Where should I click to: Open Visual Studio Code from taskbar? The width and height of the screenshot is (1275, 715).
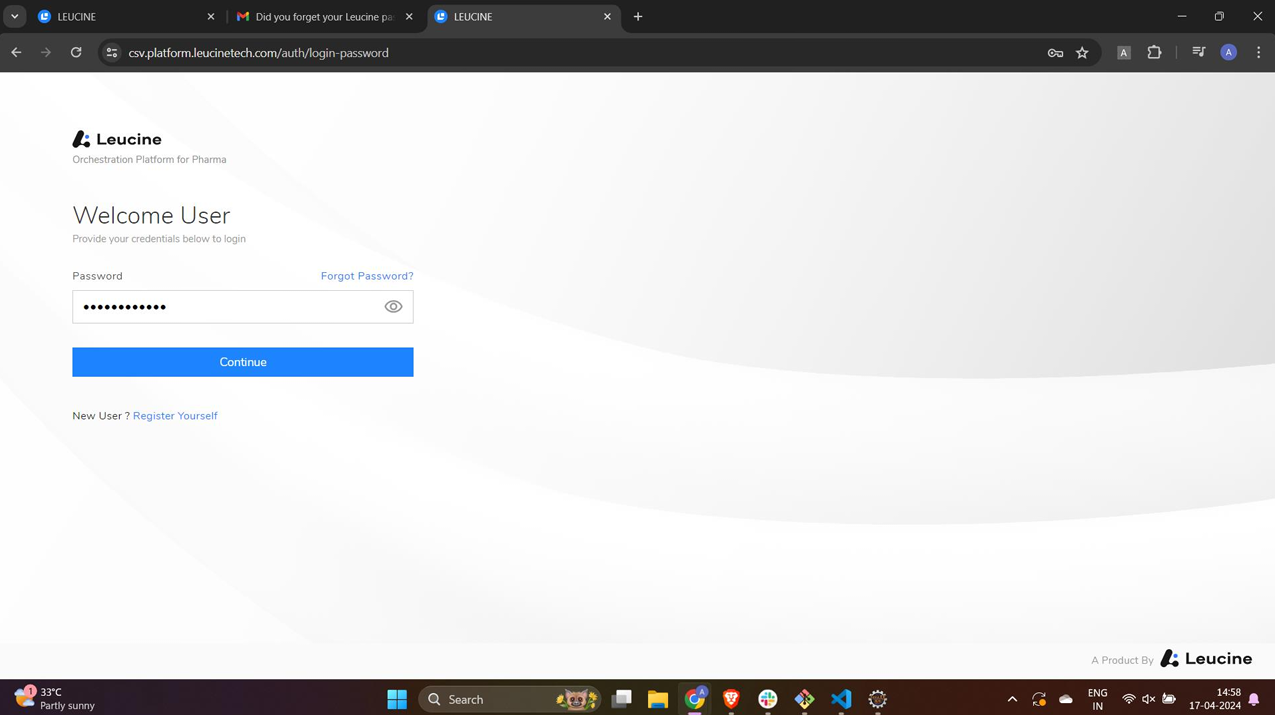pyautogui.click(x=841, y=699)
